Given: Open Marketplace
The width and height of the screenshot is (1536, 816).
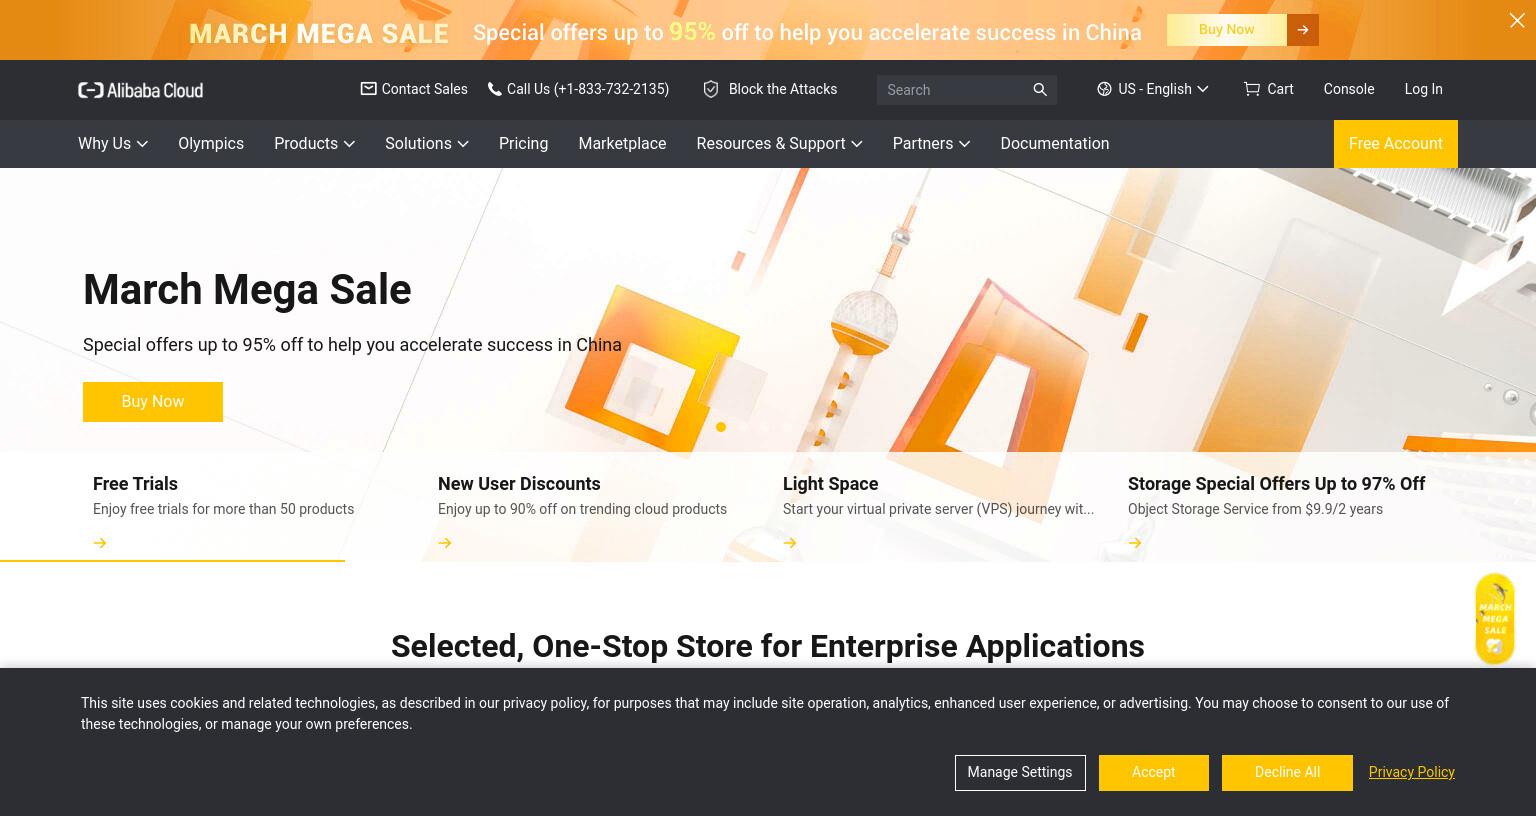Looking at the screenshot, I should pyautogui.click(x=622, y=144).
